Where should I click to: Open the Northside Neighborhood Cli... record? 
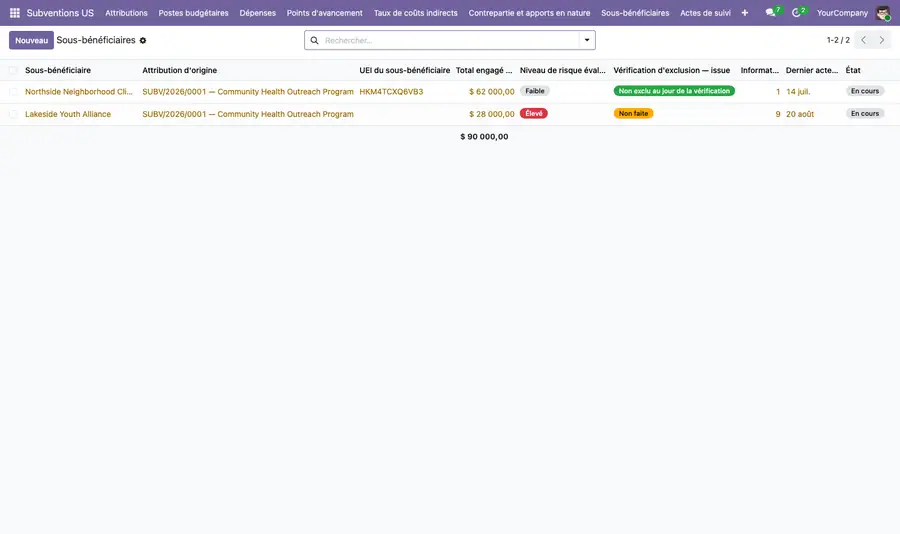[x=79, y=91]
